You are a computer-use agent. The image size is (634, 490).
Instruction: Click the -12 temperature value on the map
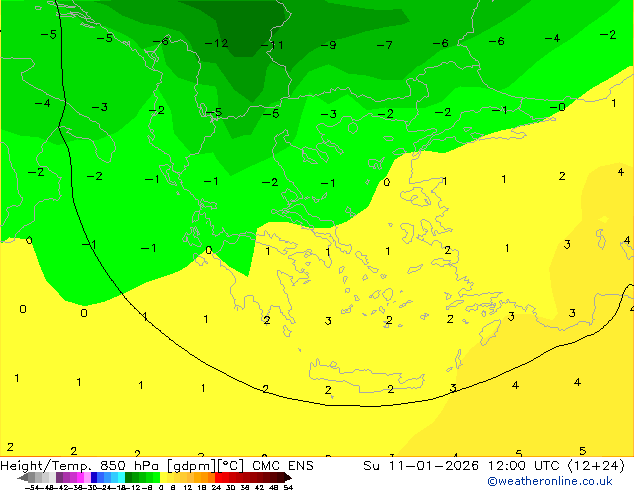click(x=217, y=43)
